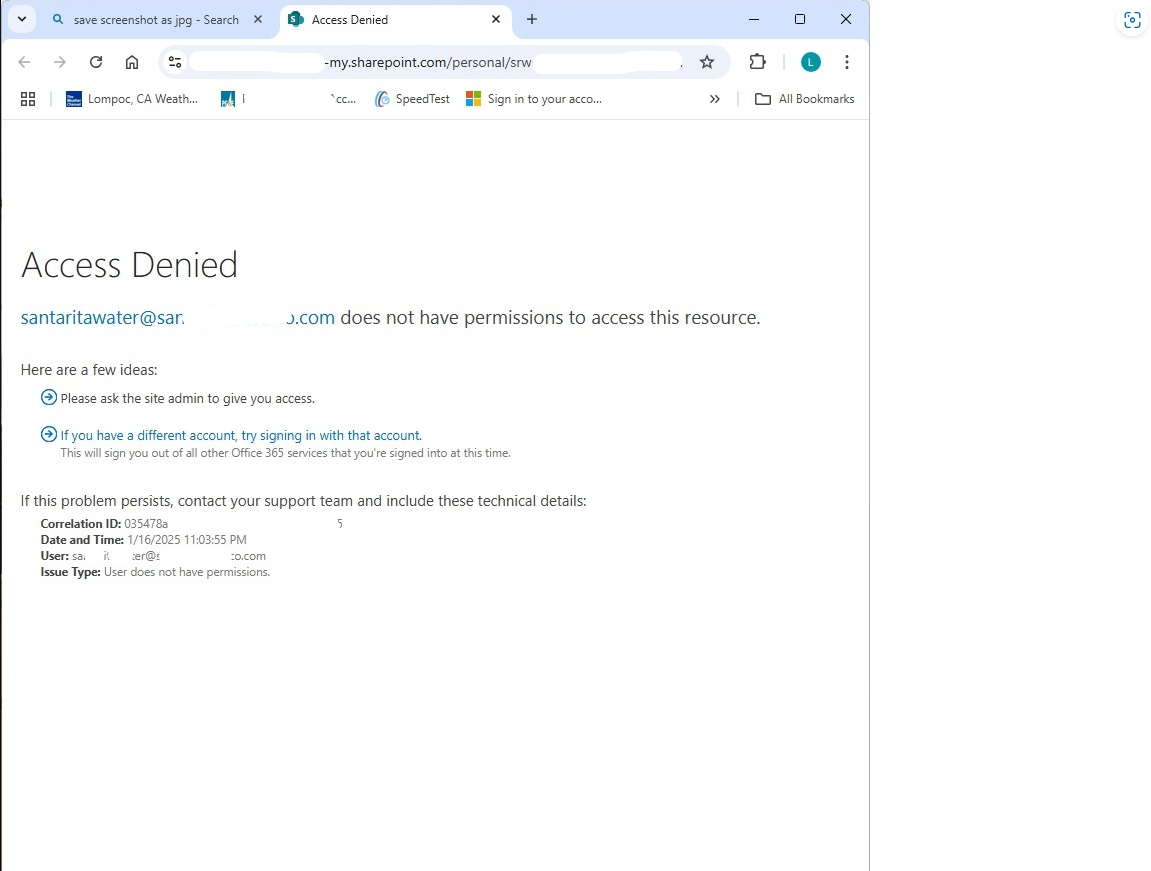Open the Chrome profile avatar
This screenshot has height=871, width=1151.
[x=810, y=61]
